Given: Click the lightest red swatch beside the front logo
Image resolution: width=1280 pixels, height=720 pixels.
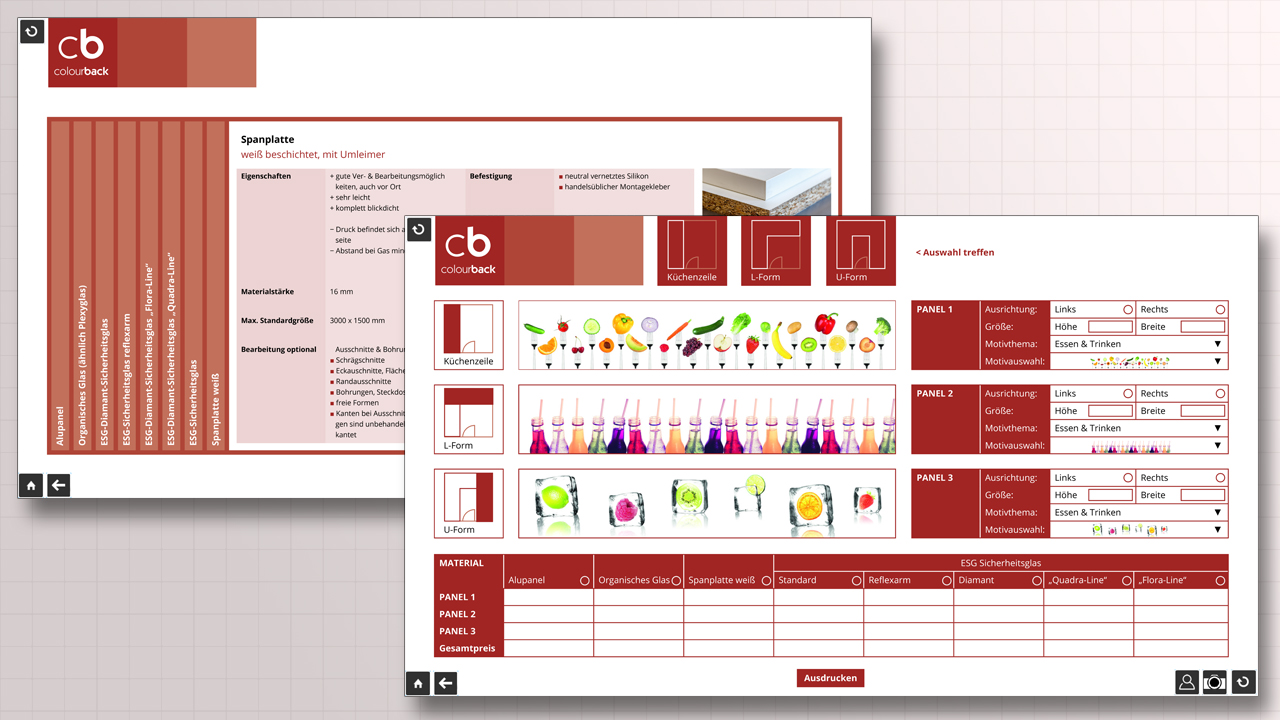Looking at the screenshot, I should coord(608,250).
